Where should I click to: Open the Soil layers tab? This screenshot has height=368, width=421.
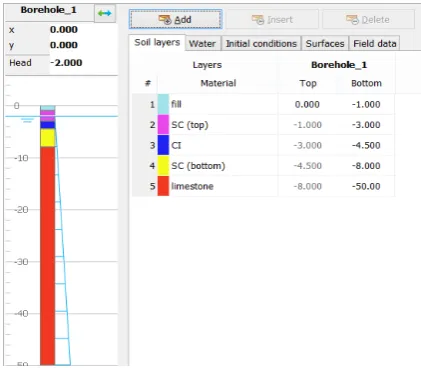tap(157, 43)
